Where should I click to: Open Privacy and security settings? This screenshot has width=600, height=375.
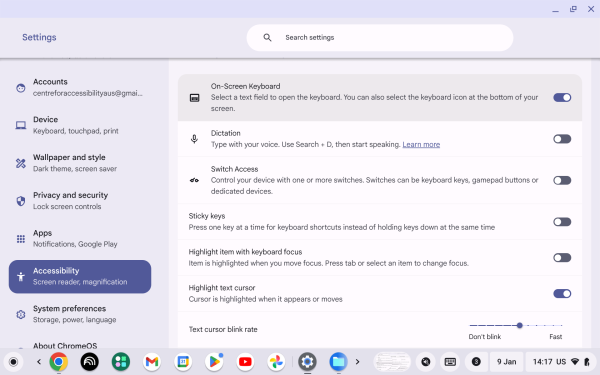(x=80, y=201)
